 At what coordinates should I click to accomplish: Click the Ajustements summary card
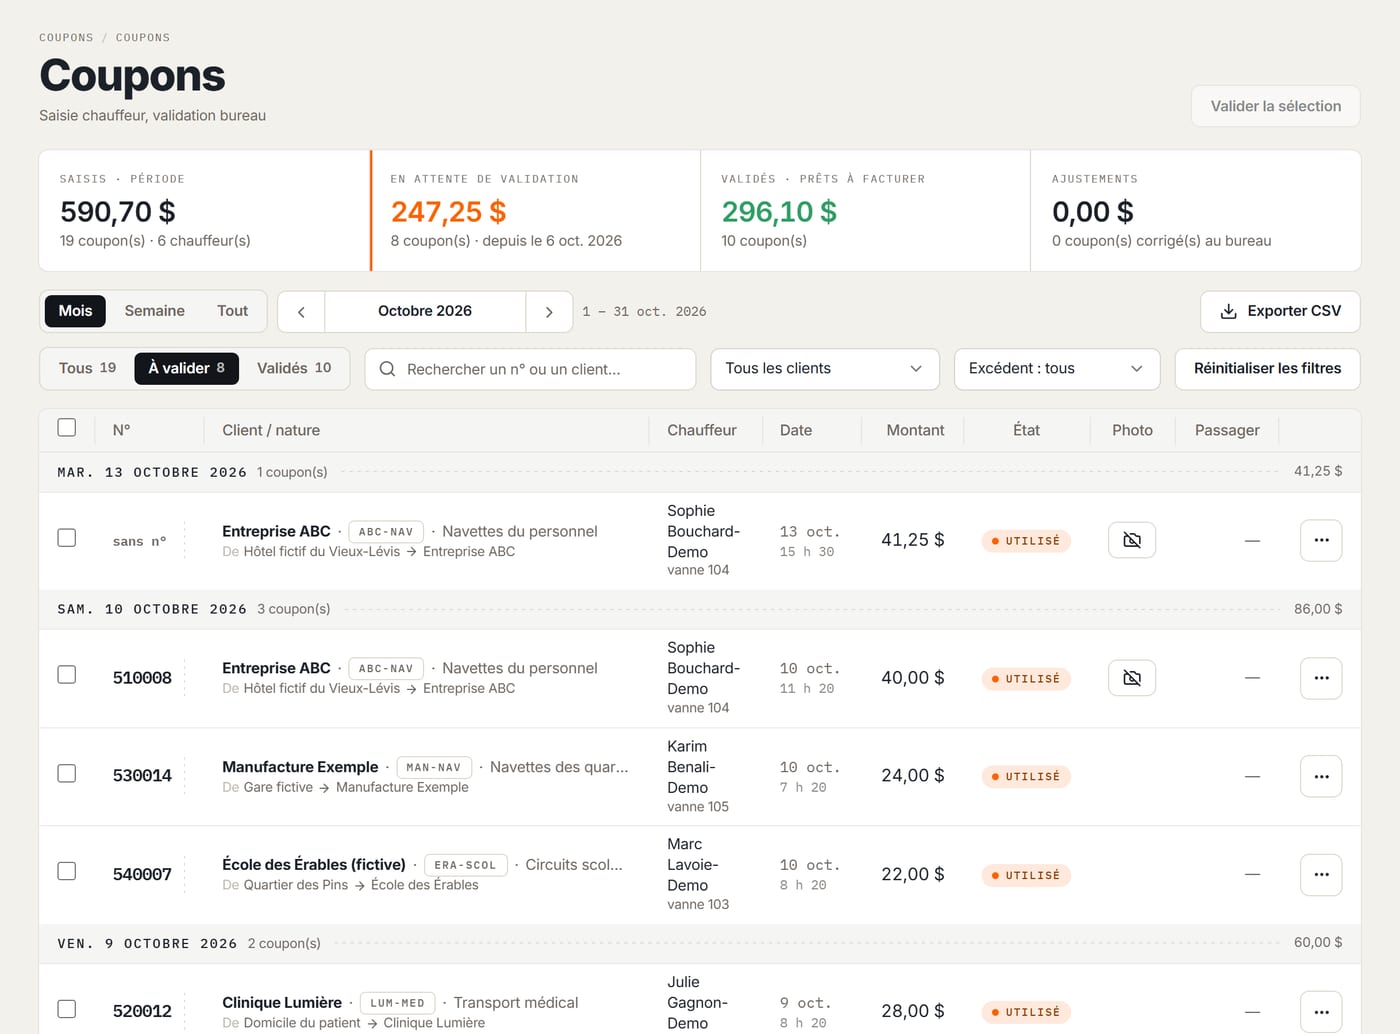(1196, 211)
